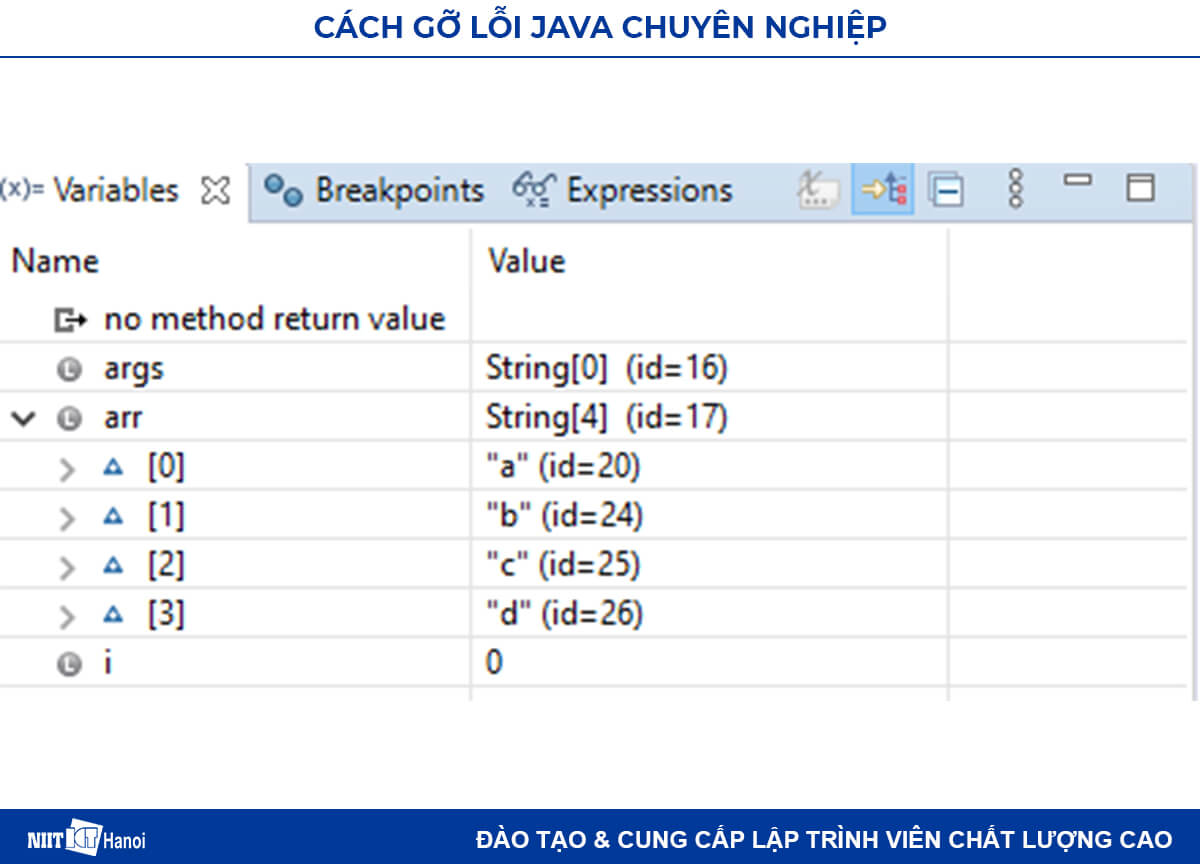
Task: Minimize the Variables view panel
Action: click(1078, 182)
